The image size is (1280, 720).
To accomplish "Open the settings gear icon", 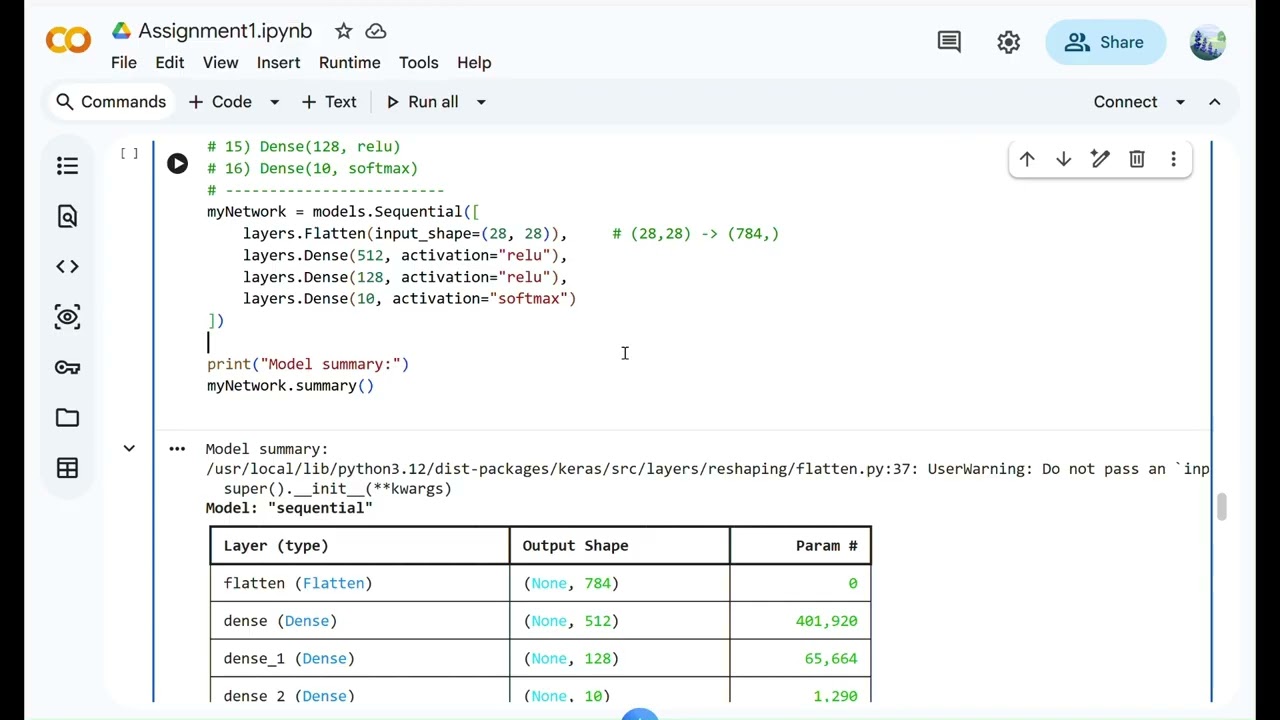I will tap(1008, 42).
